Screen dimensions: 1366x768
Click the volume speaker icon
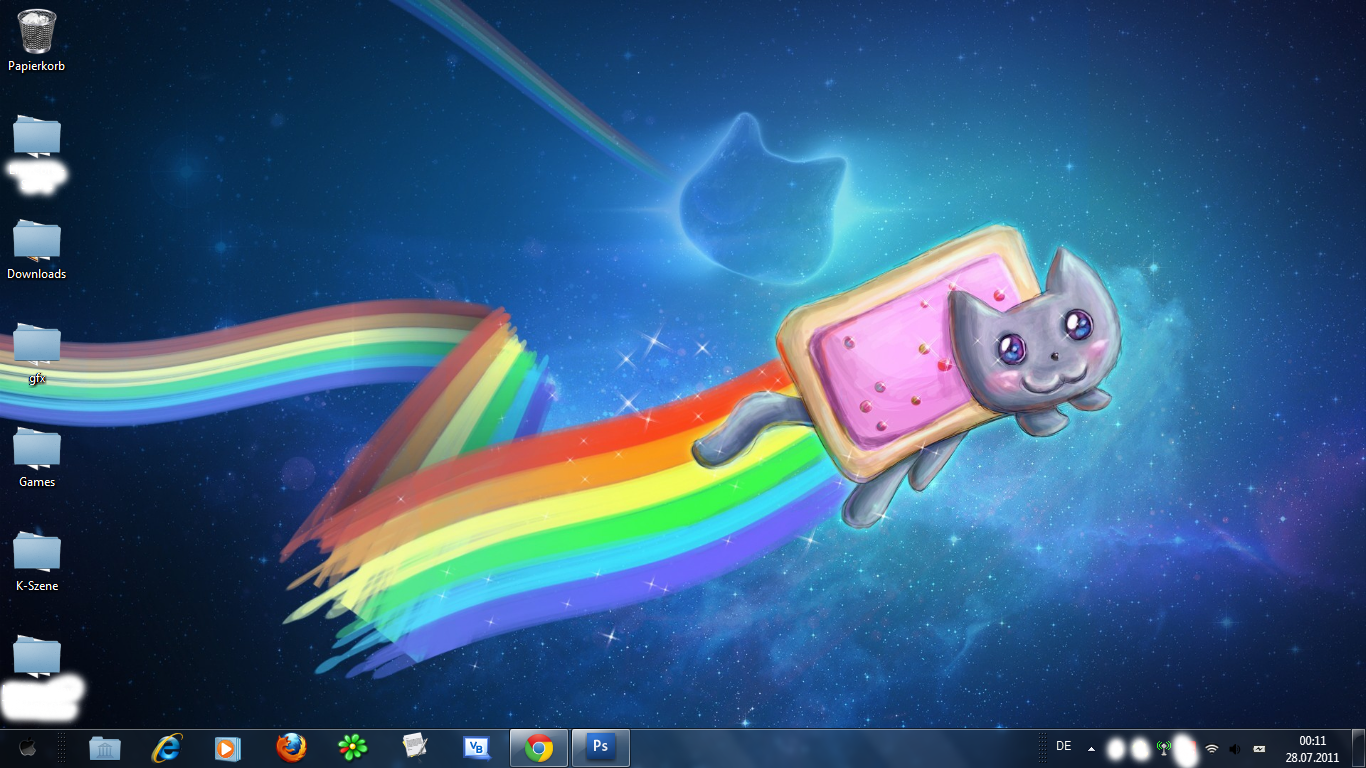tap(1235, 748)
